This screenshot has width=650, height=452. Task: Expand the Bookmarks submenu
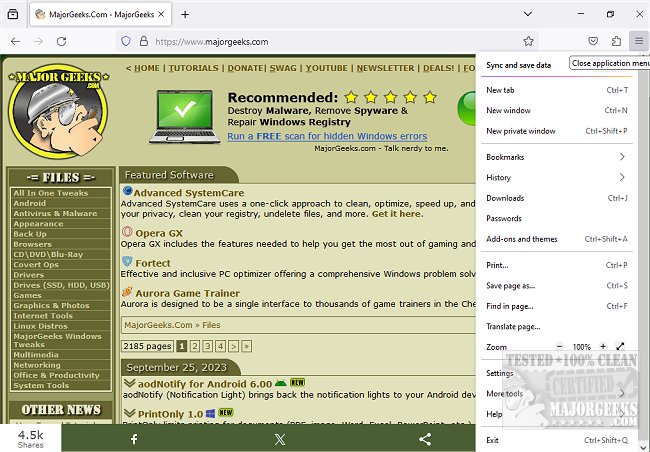[x=557, y=157]
